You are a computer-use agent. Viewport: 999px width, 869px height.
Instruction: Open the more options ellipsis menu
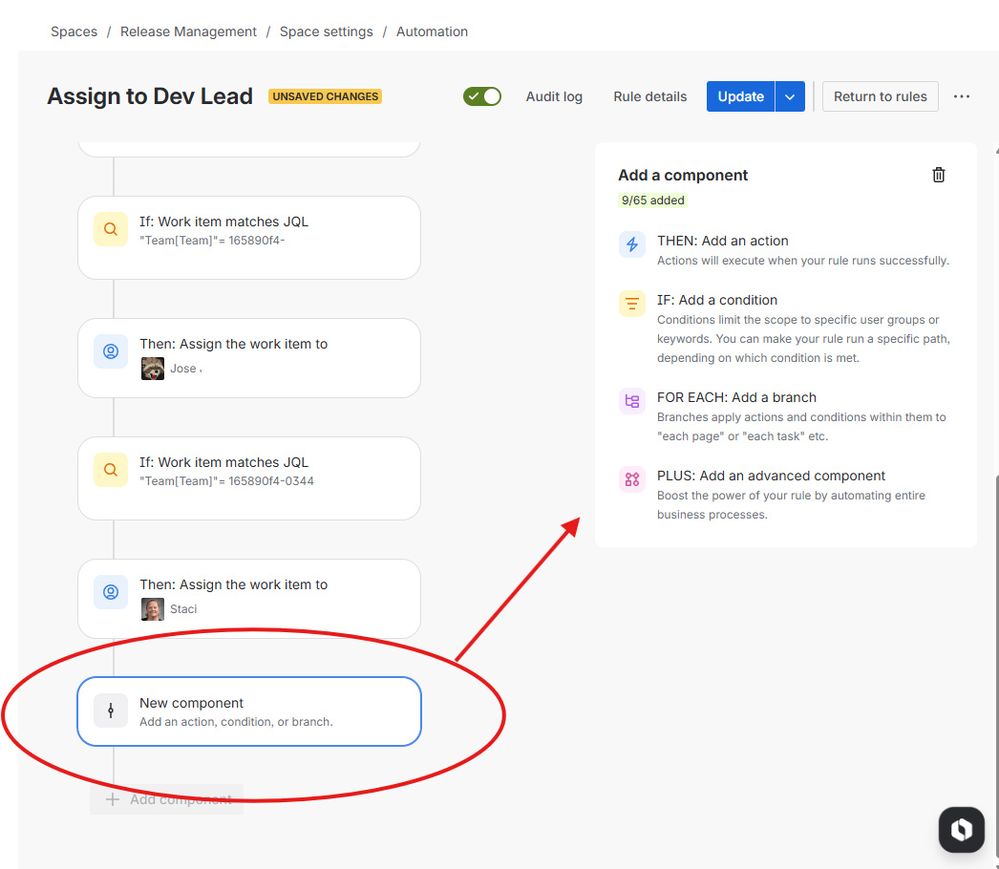[x=961, y=96]
